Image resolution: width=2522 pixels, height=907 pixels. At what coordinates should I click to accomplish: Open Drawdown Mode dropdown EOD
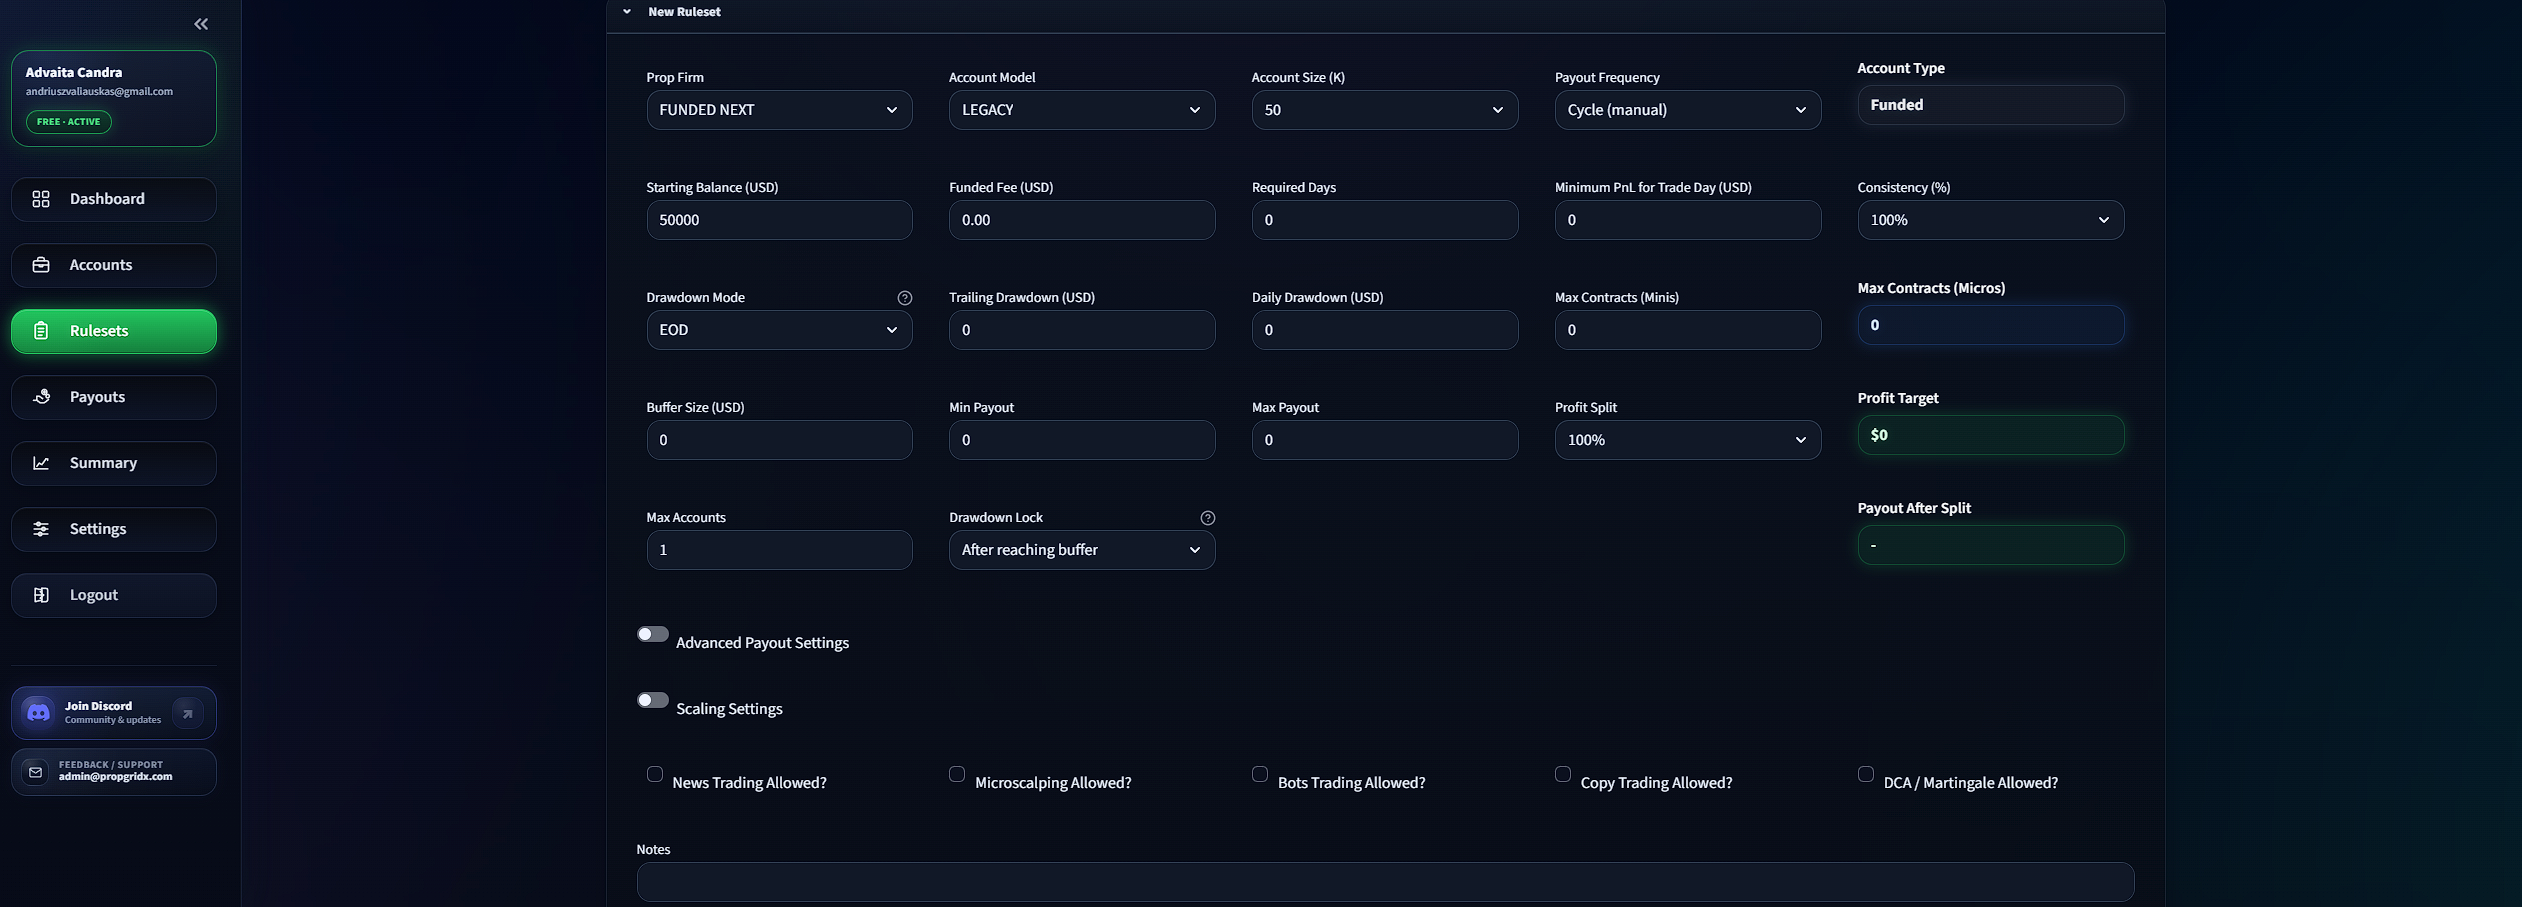tap(779, 330)
